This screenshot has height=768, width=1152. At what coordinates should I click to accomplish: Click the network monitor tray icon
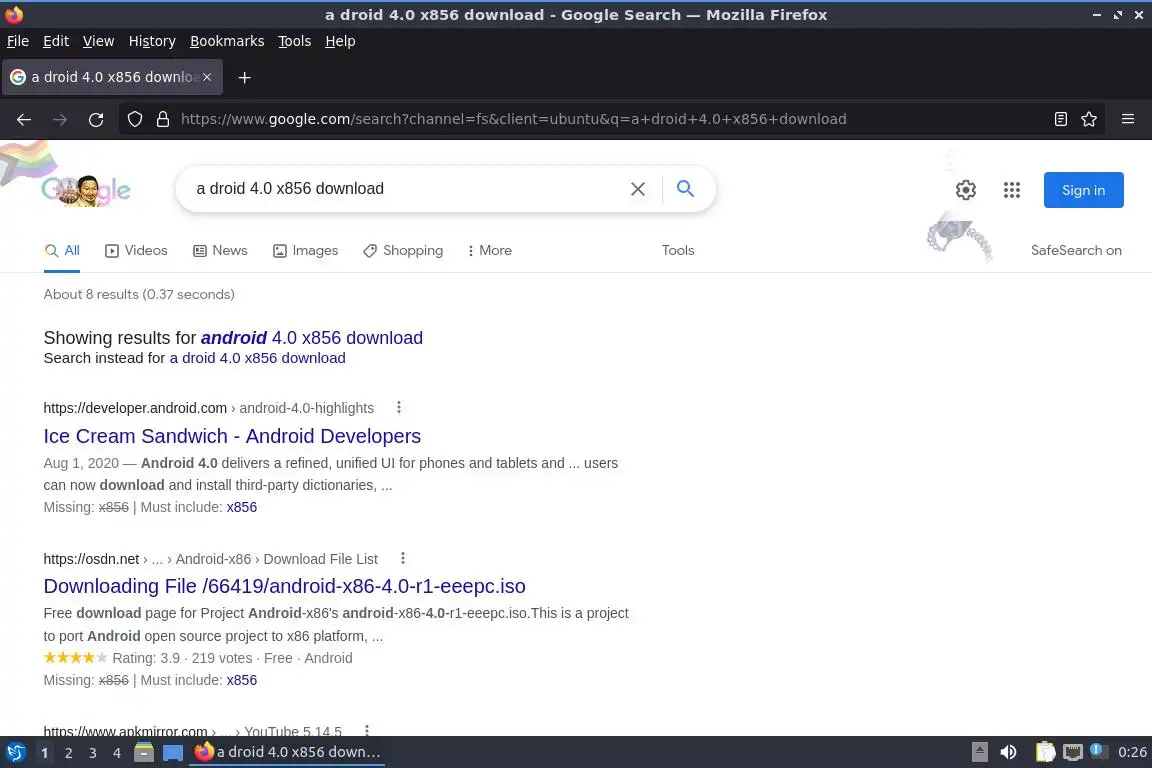pyautogui.click(x=1073, y=752)
